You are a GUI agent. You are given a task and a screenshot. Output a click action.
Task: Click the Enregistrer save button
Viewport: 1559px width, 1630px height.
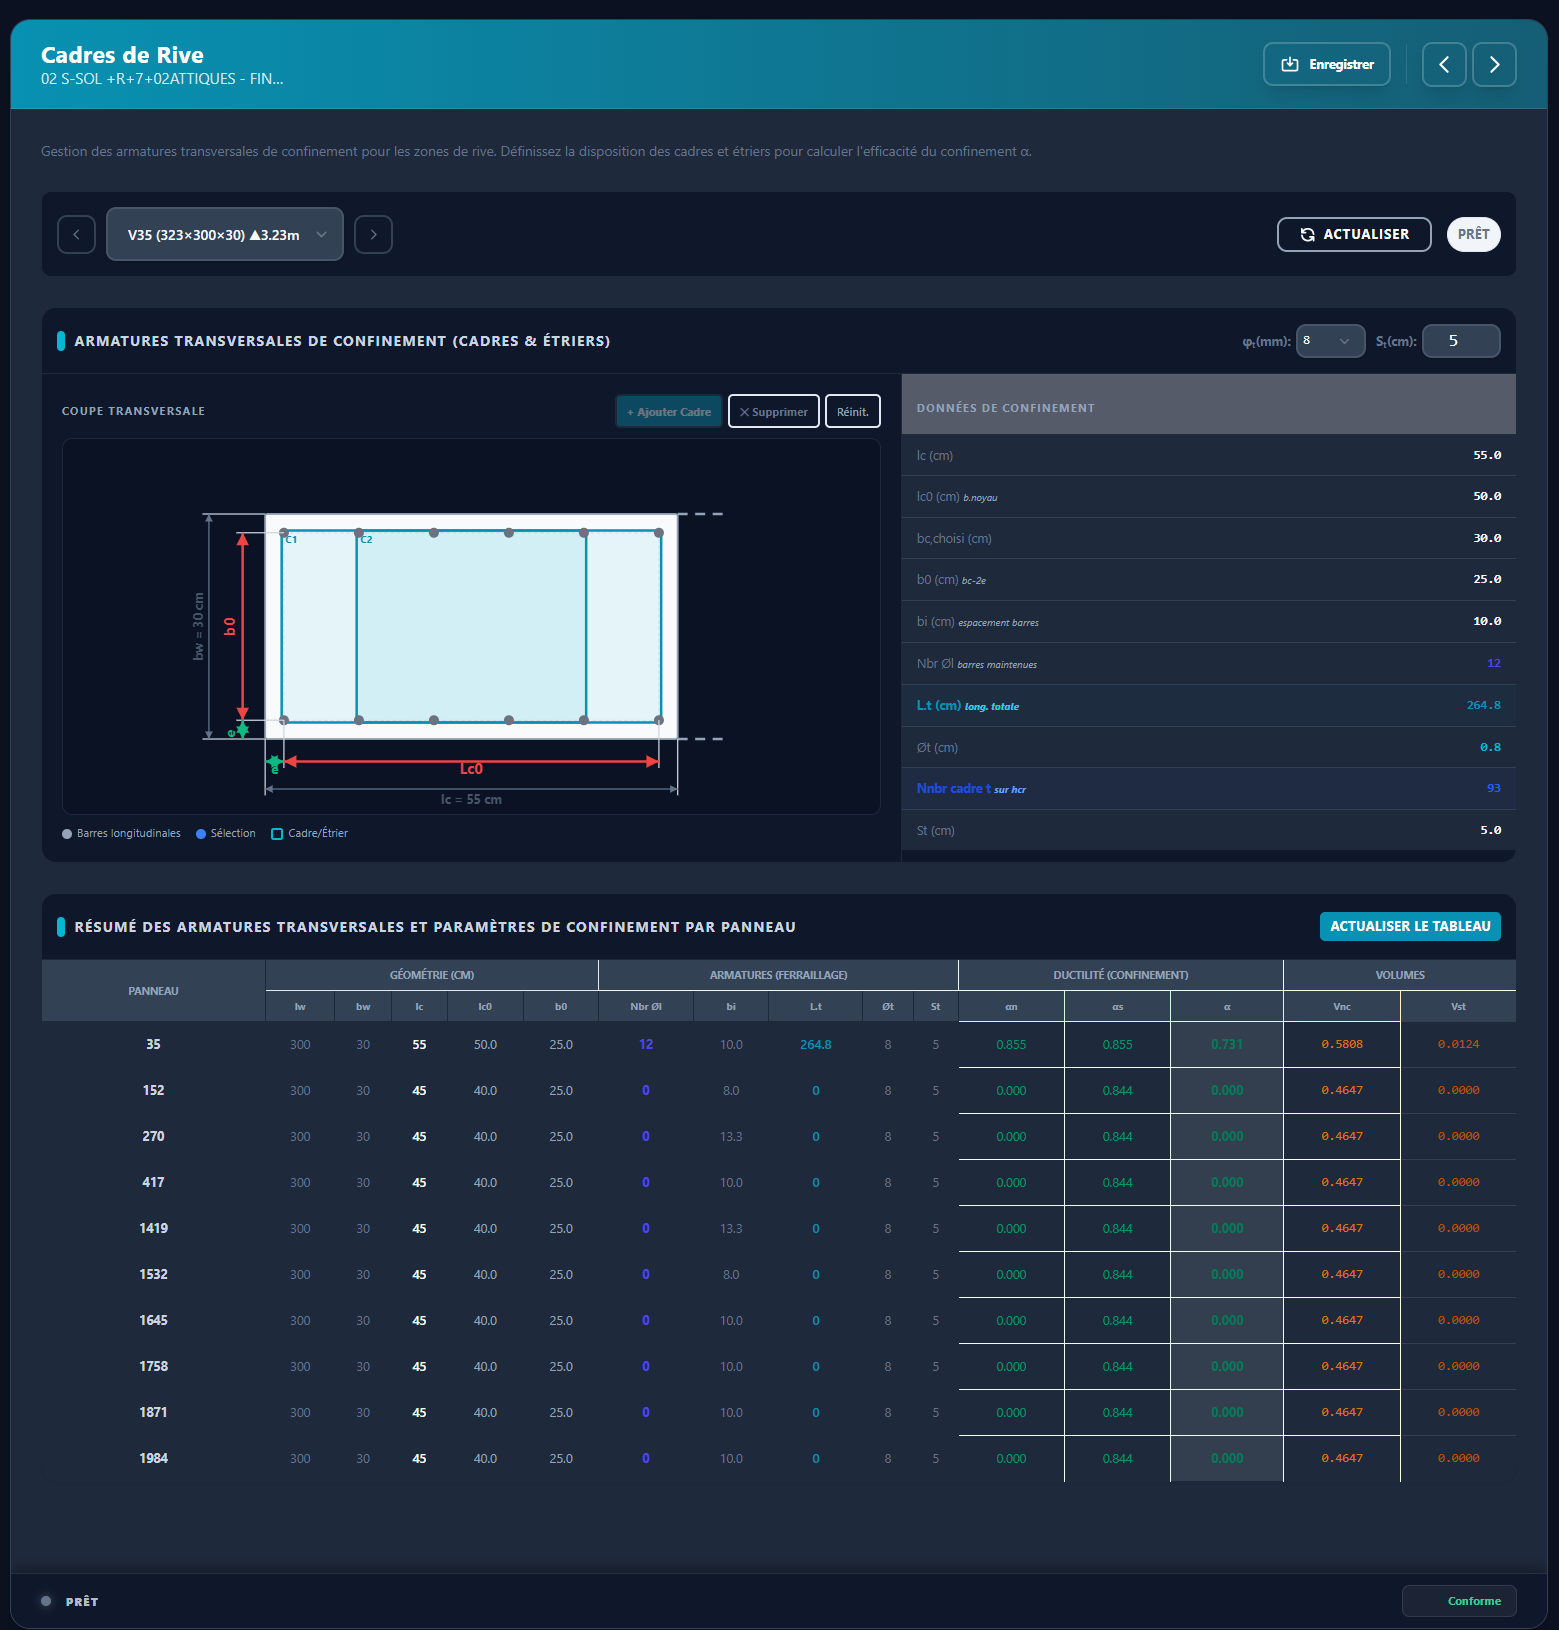1326,64
